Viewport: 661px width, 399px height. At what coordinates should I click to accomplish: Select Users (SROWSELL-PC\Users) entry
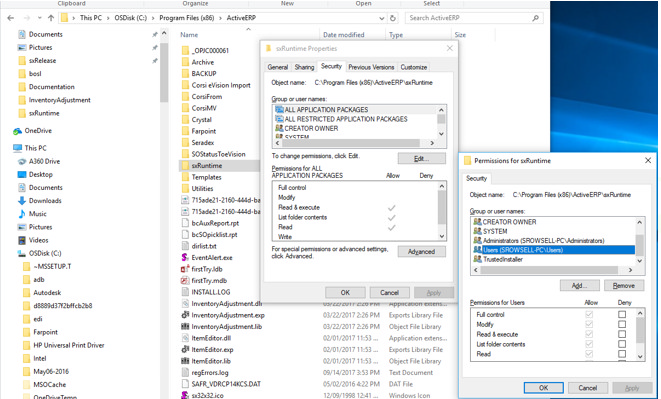click(554, 250)
